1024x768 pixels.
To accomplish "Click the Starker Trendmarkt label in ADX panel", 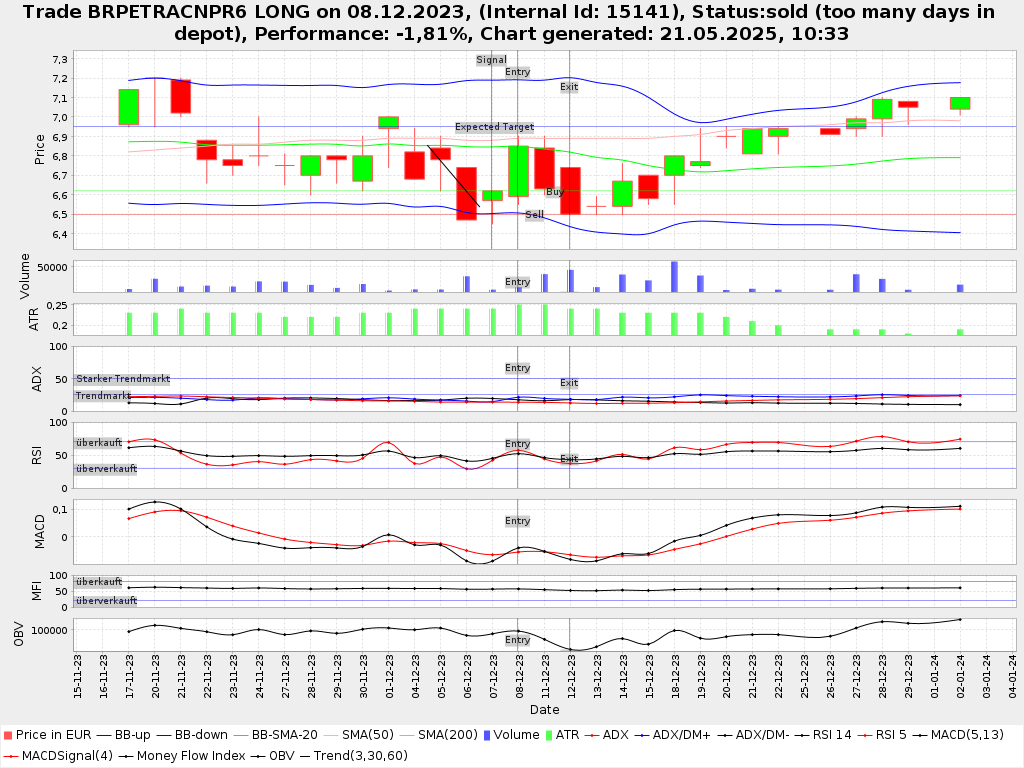I will coord(122,379).
